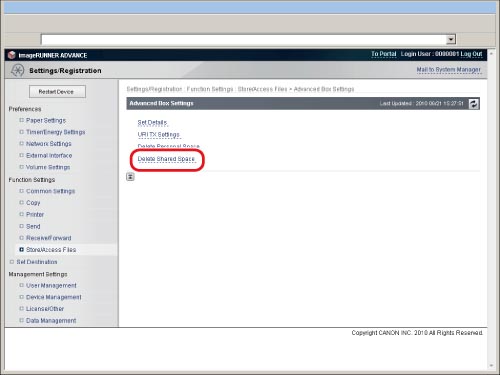
Task: Click the imageRUNNER ADVANCE logo icon
Action: point(12,55)
